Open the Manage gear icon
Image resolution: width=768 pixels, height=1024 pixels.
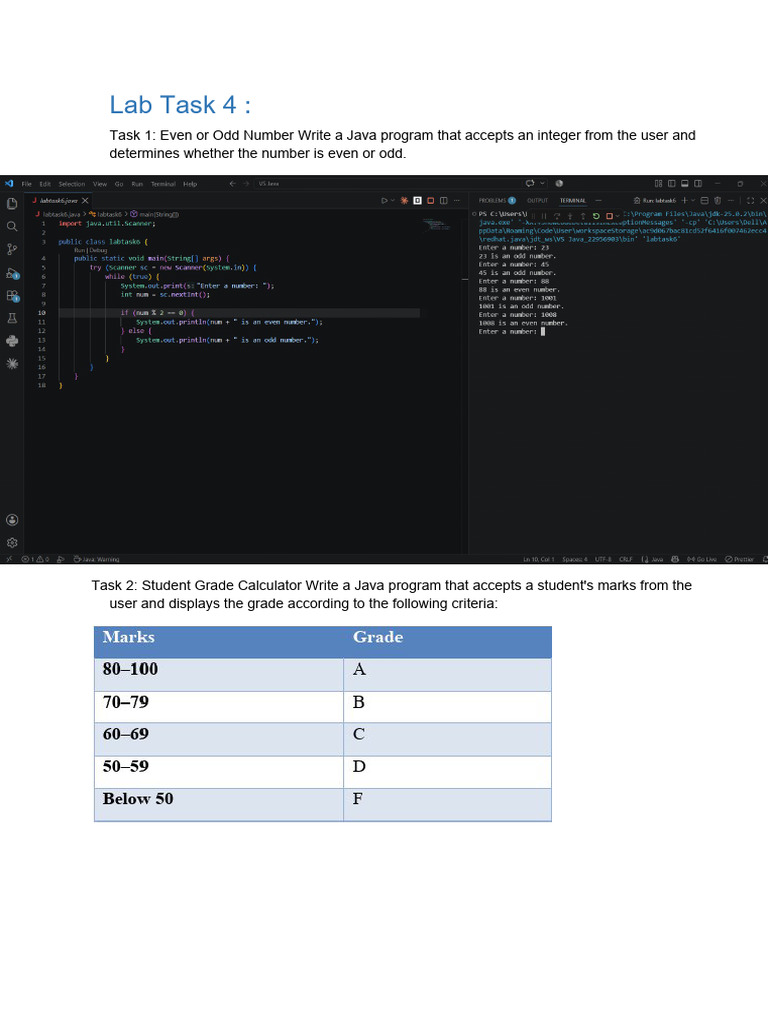(12, 543)
